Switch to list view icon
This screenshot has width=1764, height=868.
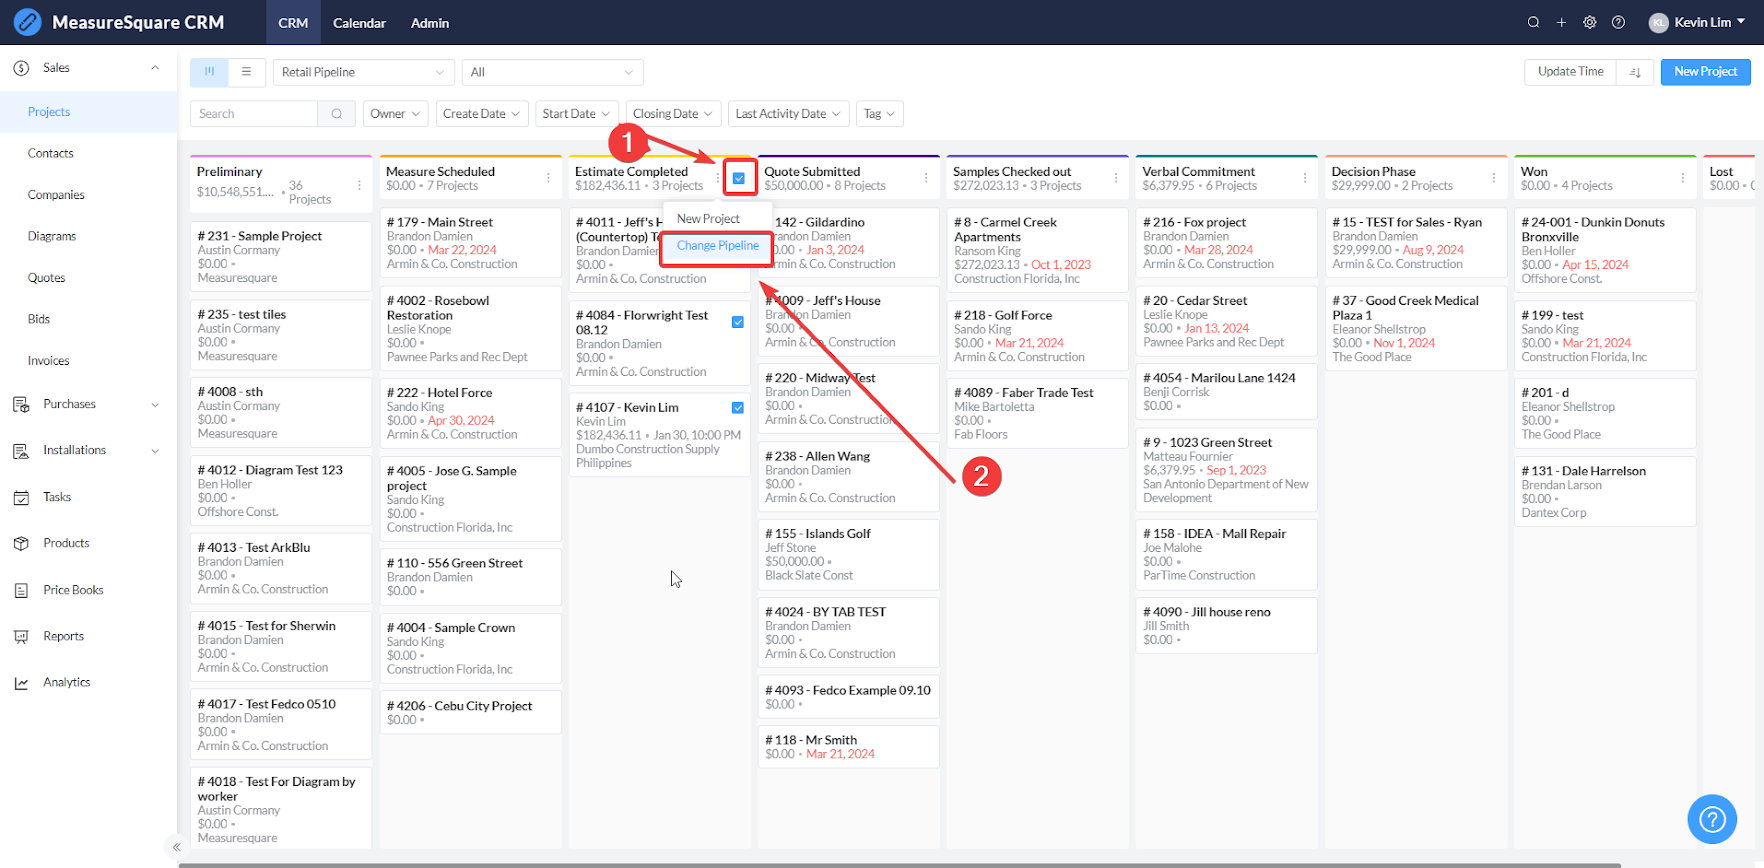click(x=246, y=72)
